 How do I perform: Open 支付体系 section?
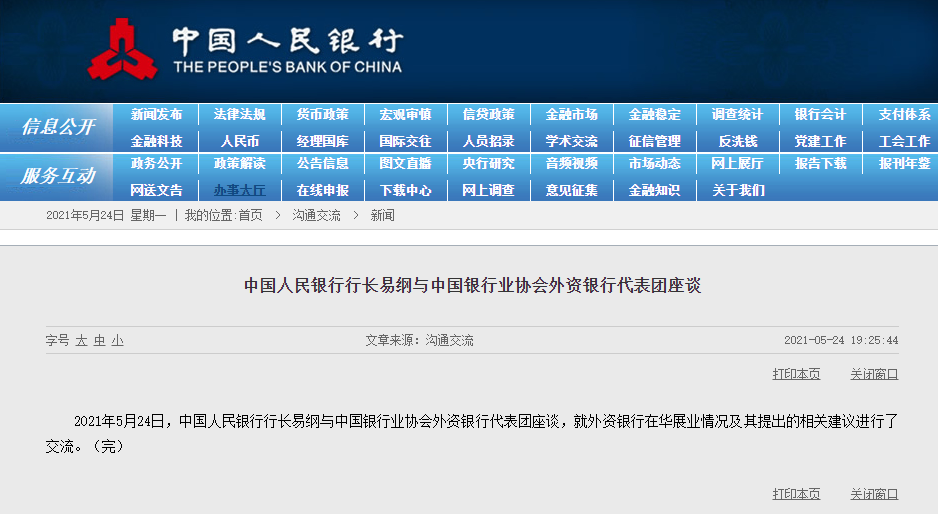coord(904,114)
